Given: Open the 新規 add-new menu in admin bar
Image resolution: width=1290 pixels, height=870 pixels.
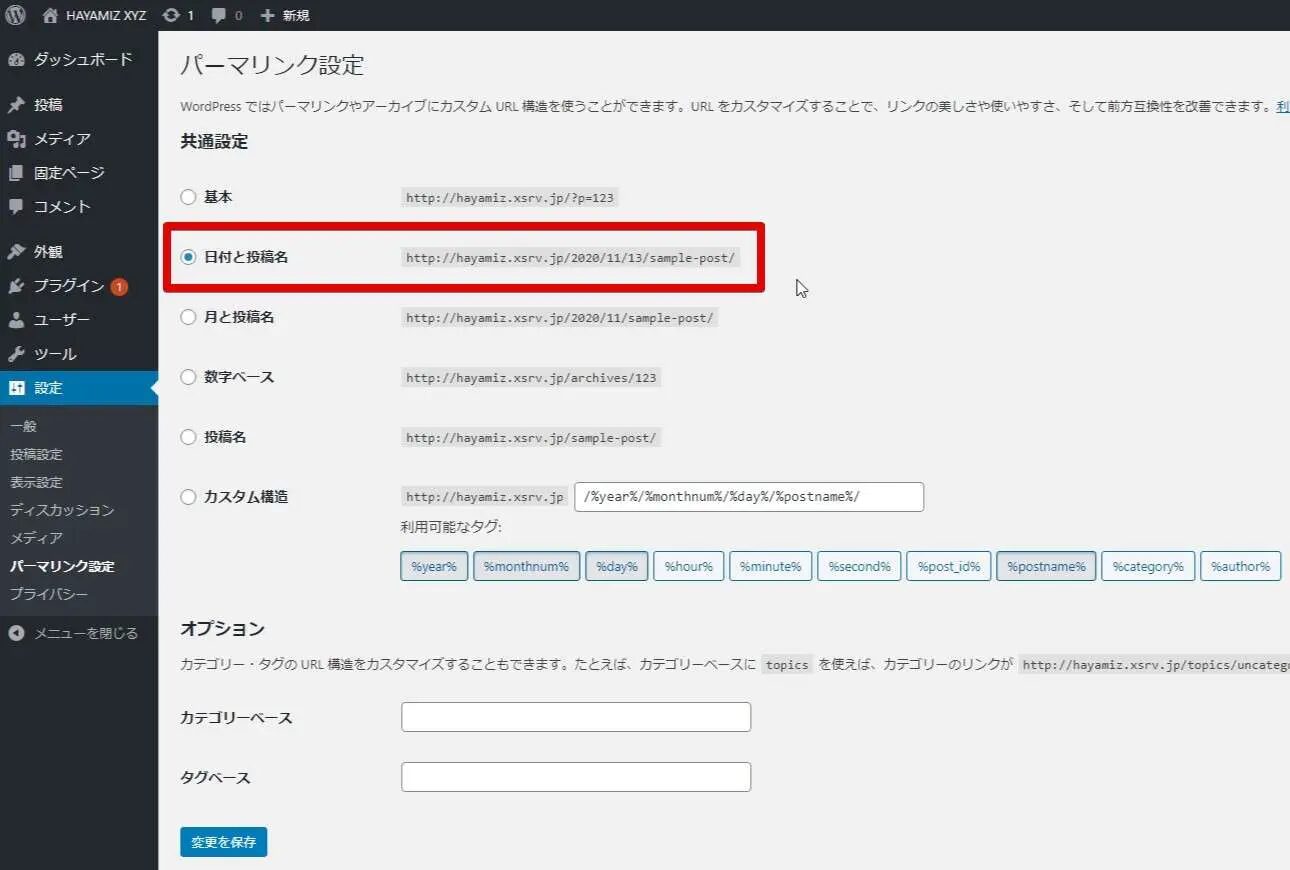Looking at the screenshot, I should (285, 15).
